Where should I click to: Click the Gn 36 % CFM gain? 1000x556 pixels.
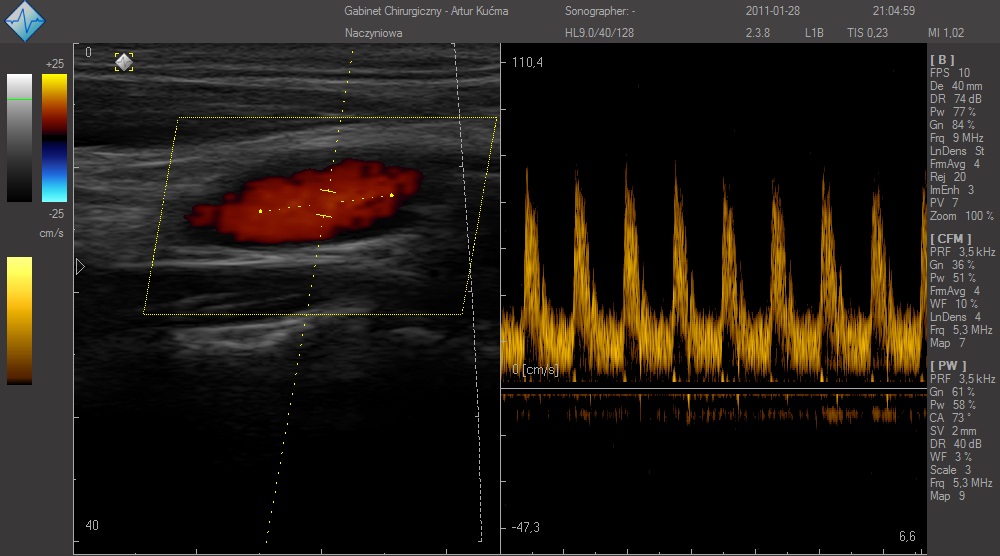pos(952,265)
